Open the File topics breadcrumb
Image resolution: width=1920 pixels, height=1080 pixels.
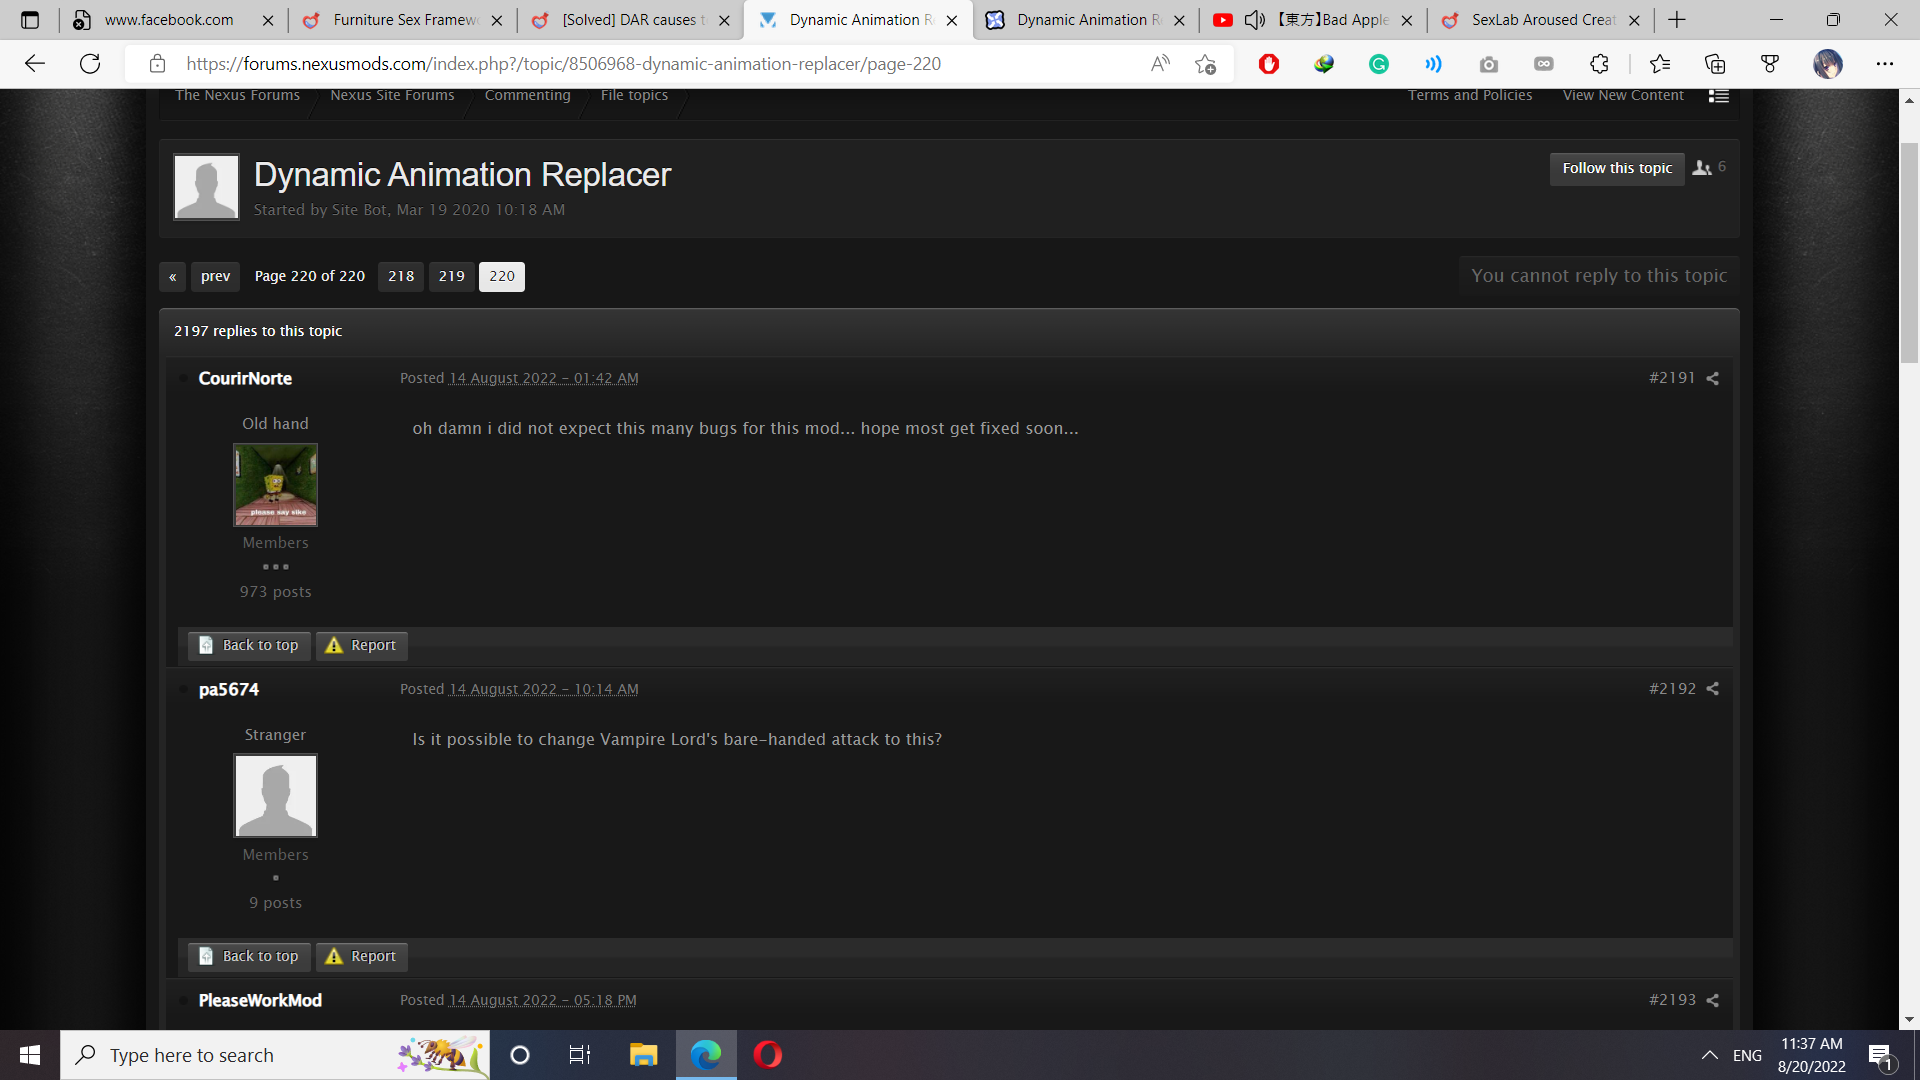pos(634,96)
